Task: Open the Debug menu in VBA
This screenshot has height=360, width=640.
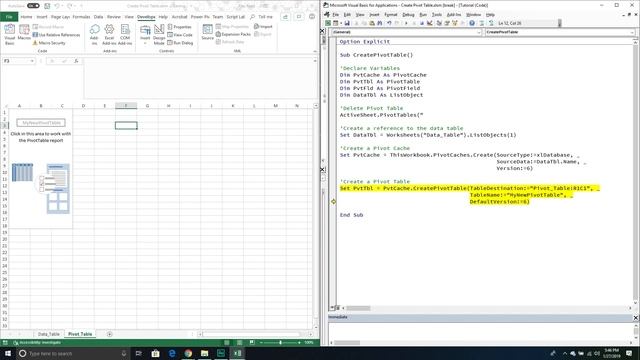Action: tap(408, 15)
